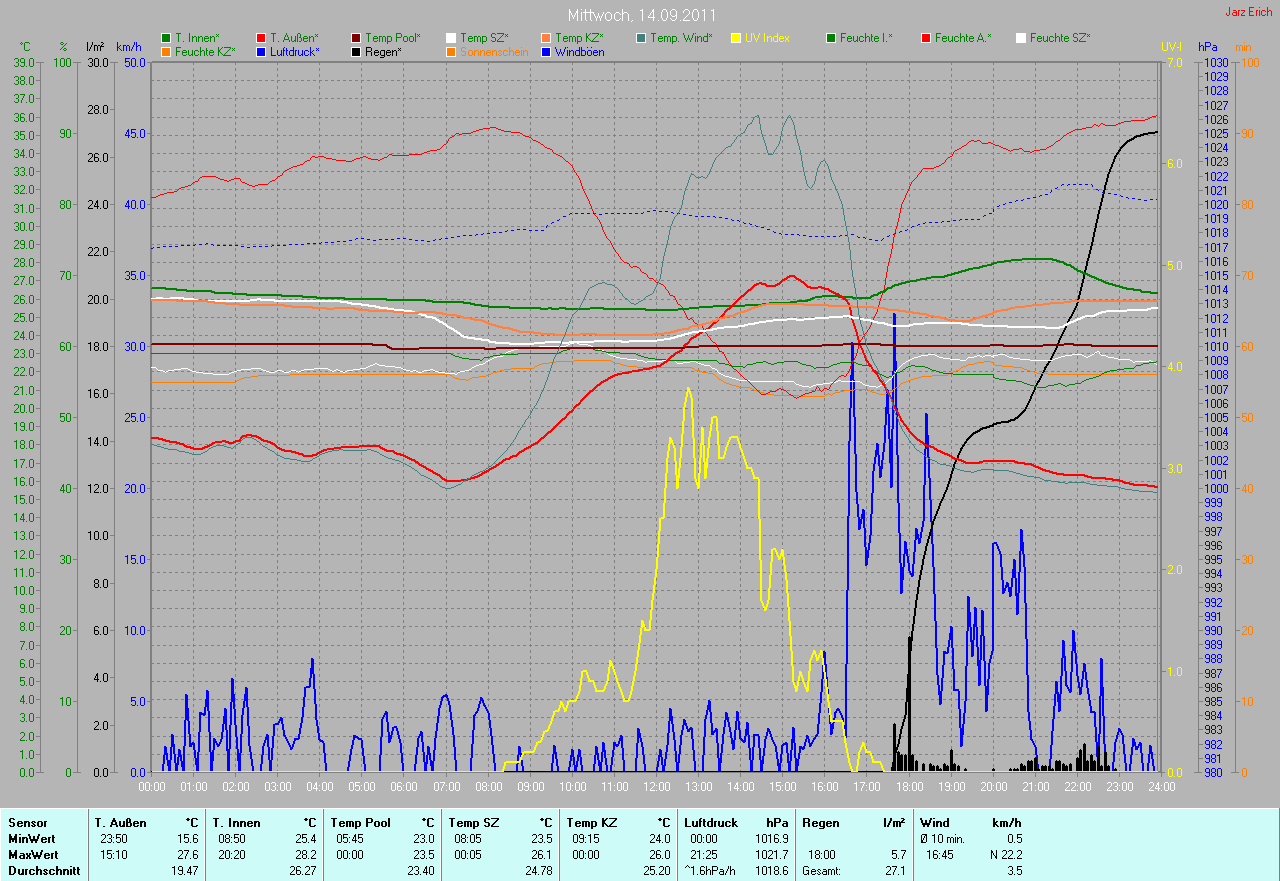Click the T. Innen maximum value '28.2'
Screen dimensions: 1280x881
tap(305, 855)
